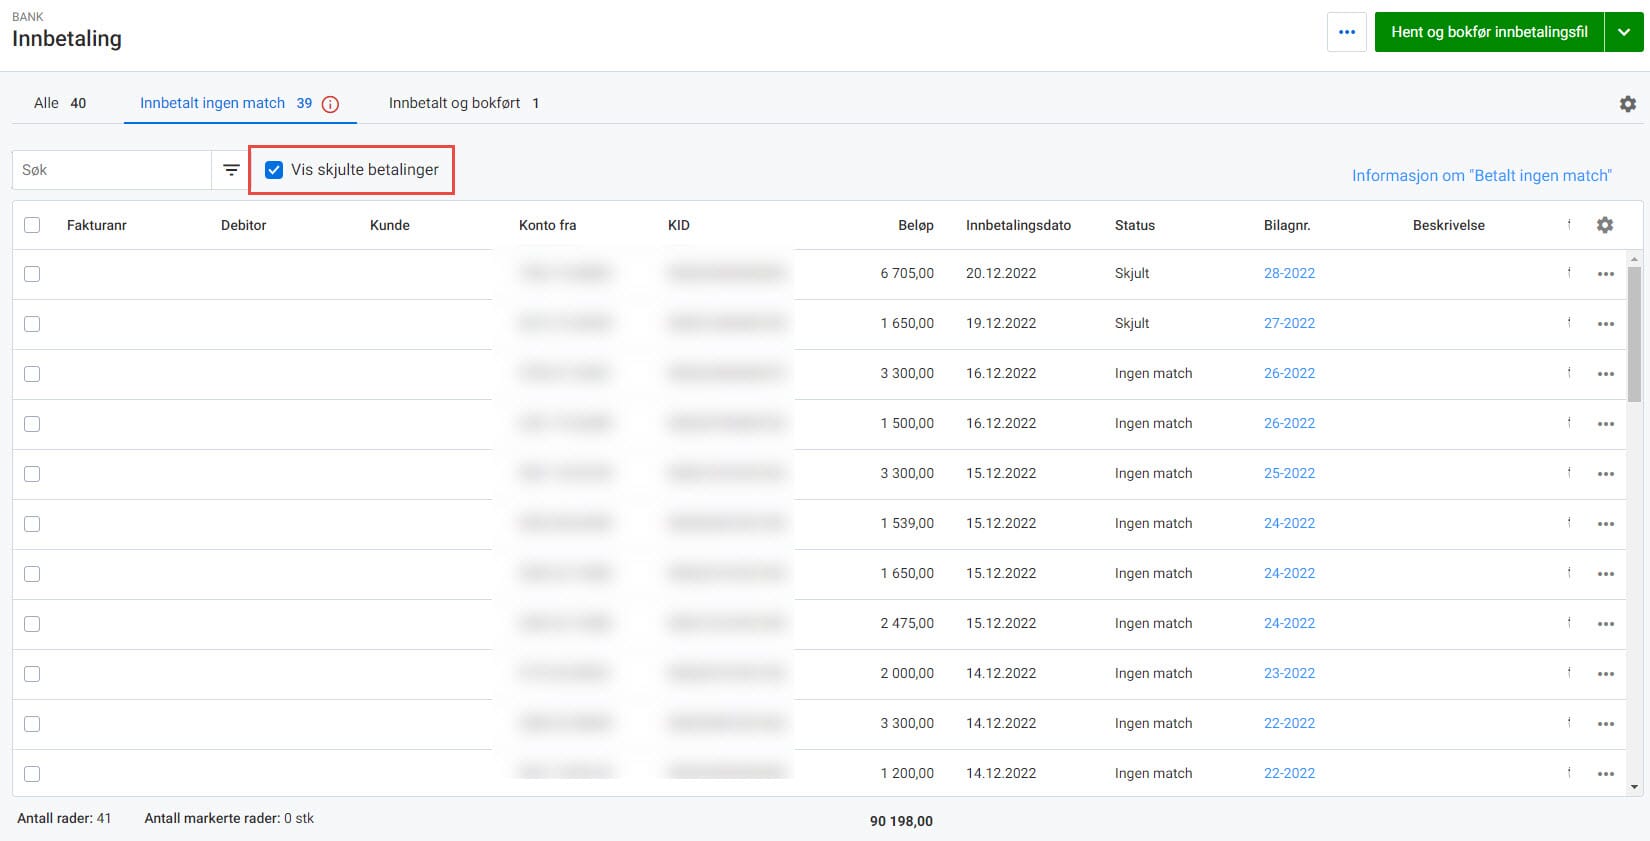Click the filter icon next to the search field
This screenshot has height=841, width=1650.
tap(231, 170)
